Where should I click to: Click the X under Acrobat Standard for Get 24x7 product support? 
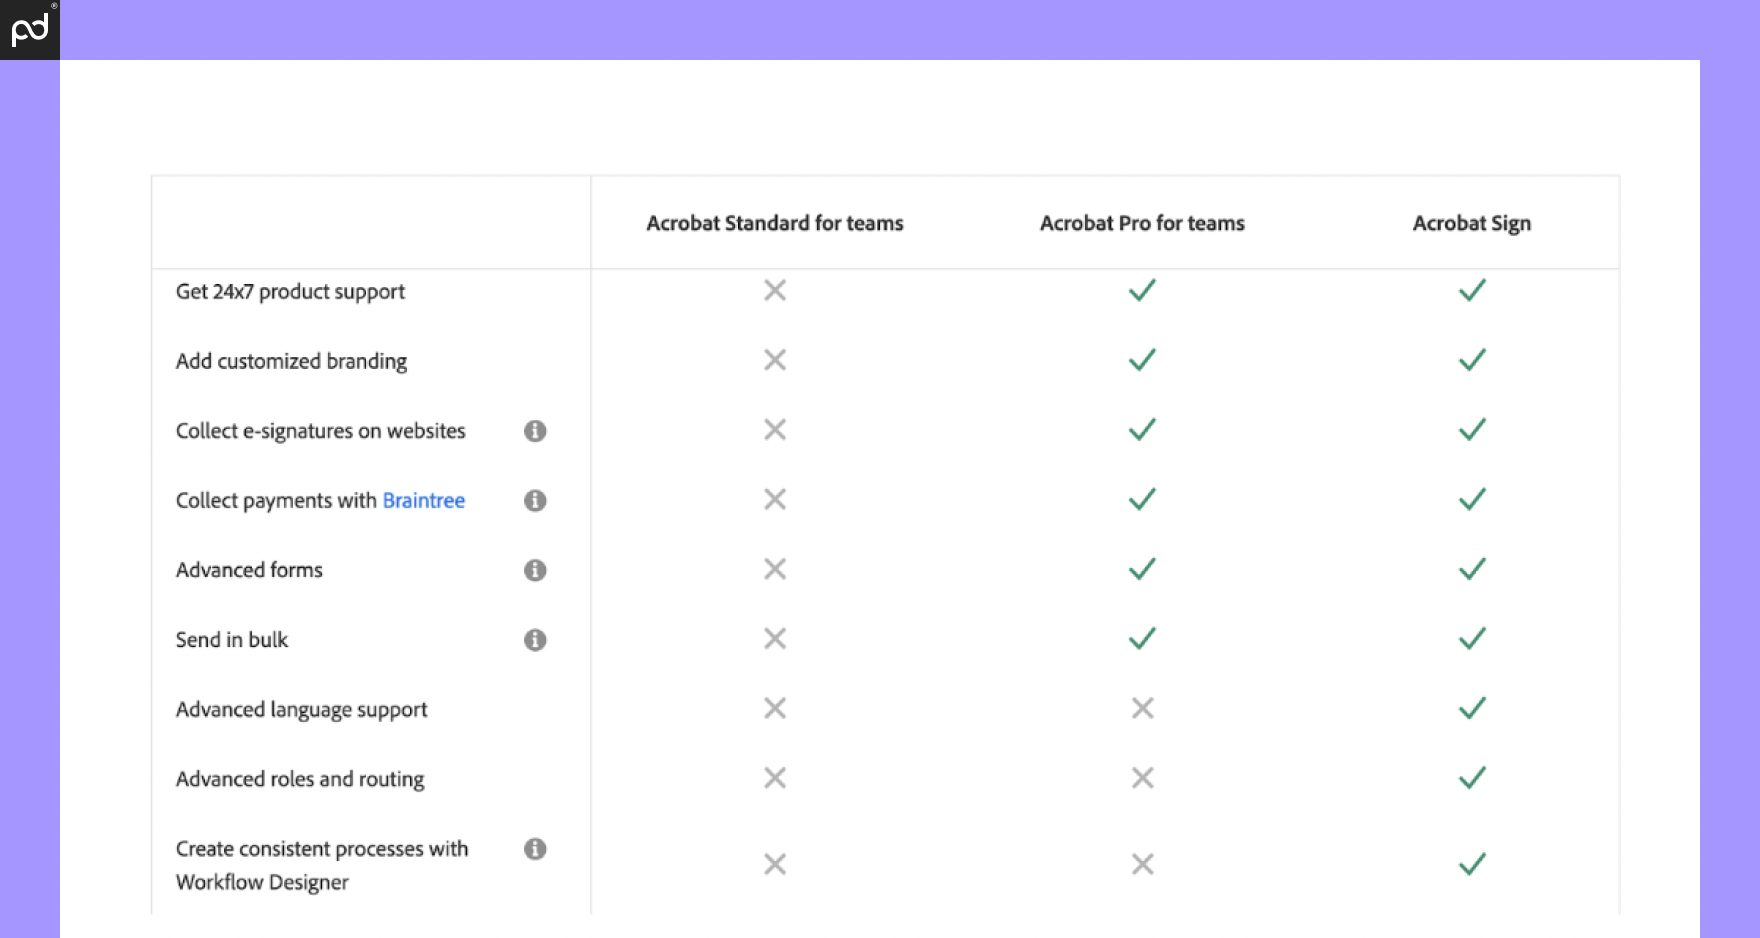(x=773, y=291)
